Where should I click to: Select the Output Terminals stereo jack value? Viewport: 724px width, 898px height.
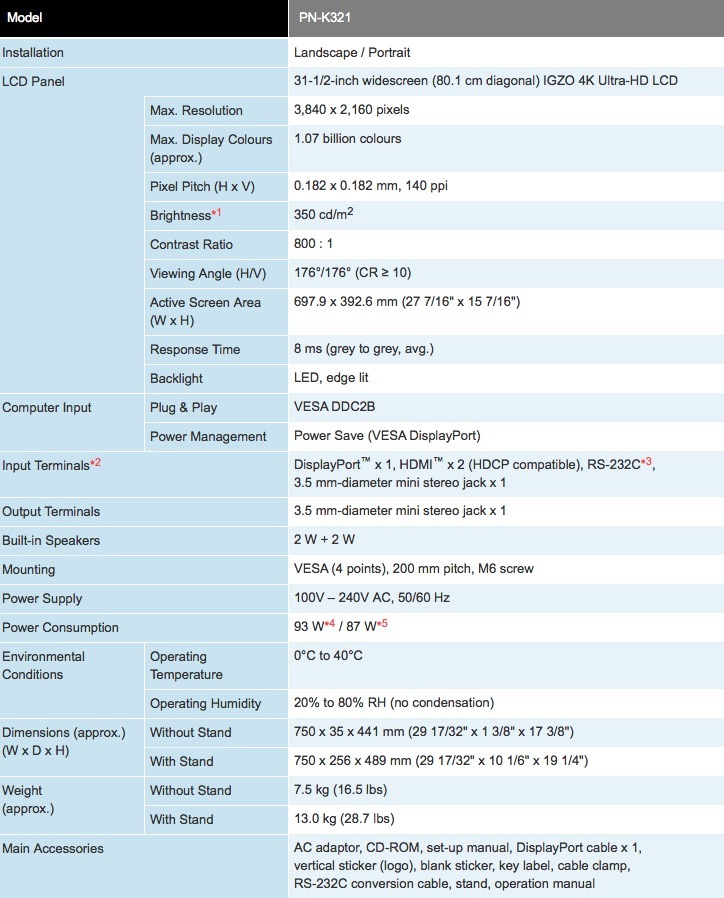[400, 511]
